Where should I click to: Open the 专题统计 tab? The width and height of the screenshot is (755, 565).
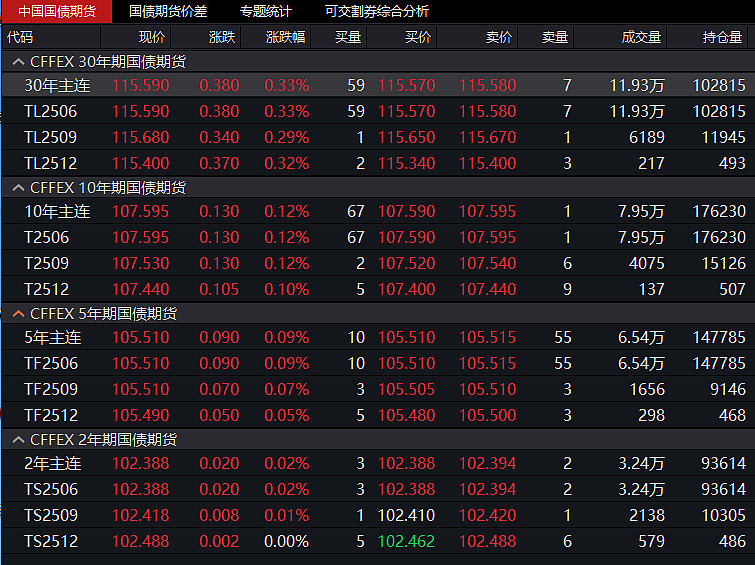265,11
